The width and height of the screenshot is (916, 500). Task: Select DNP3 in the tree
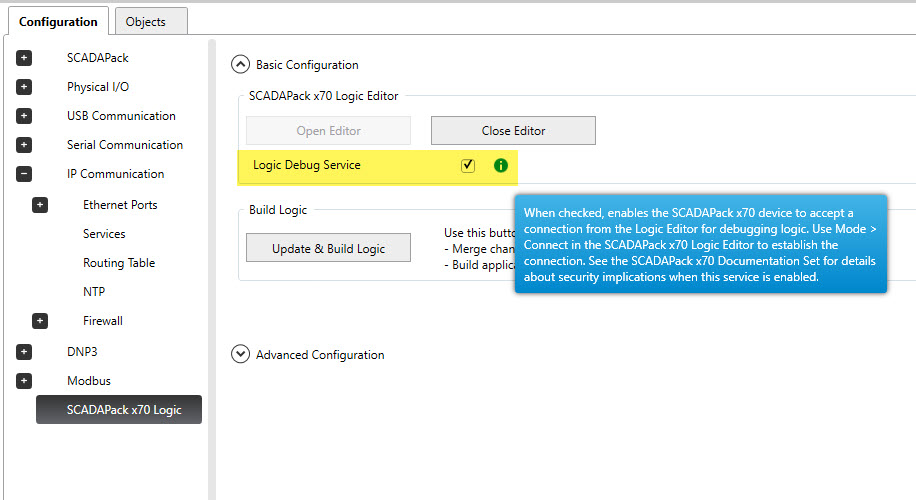[82, 352]
